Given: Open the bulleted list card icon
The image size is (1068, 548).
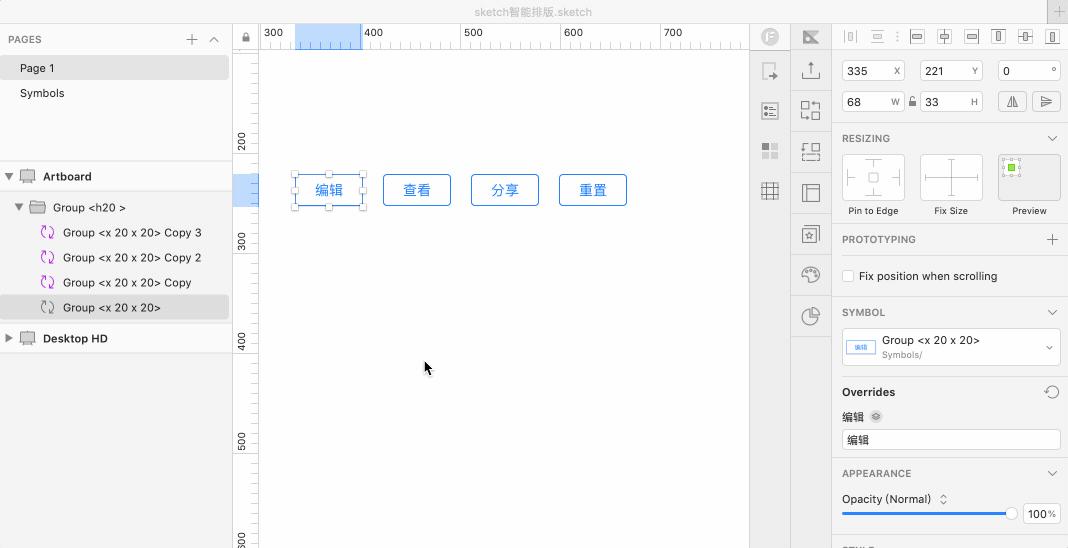Looking at the screenshot, I should (770, 111).
